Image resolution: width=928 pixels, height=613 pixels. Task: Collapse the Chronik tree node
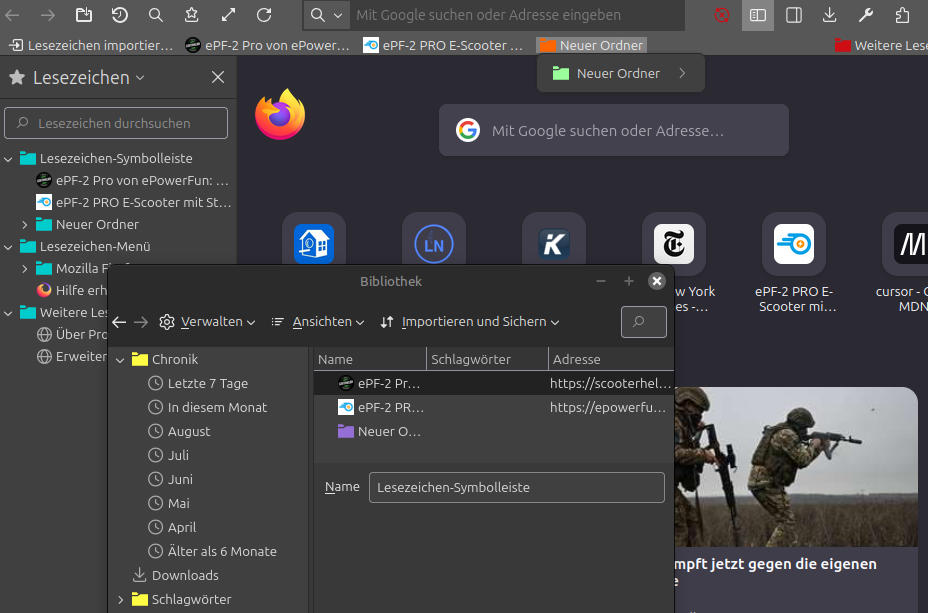(x=121, y=360)
